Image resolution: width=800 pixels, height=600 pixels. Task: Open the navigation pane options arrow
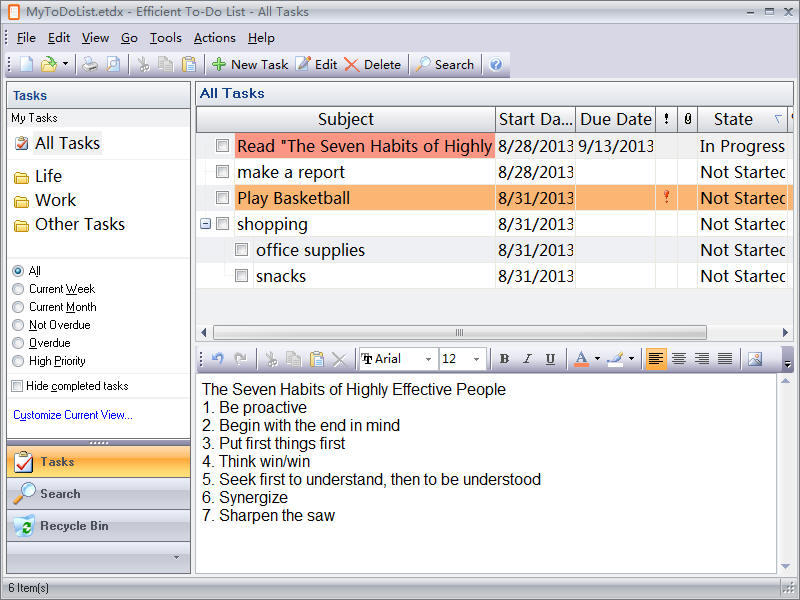coord(177,557)
